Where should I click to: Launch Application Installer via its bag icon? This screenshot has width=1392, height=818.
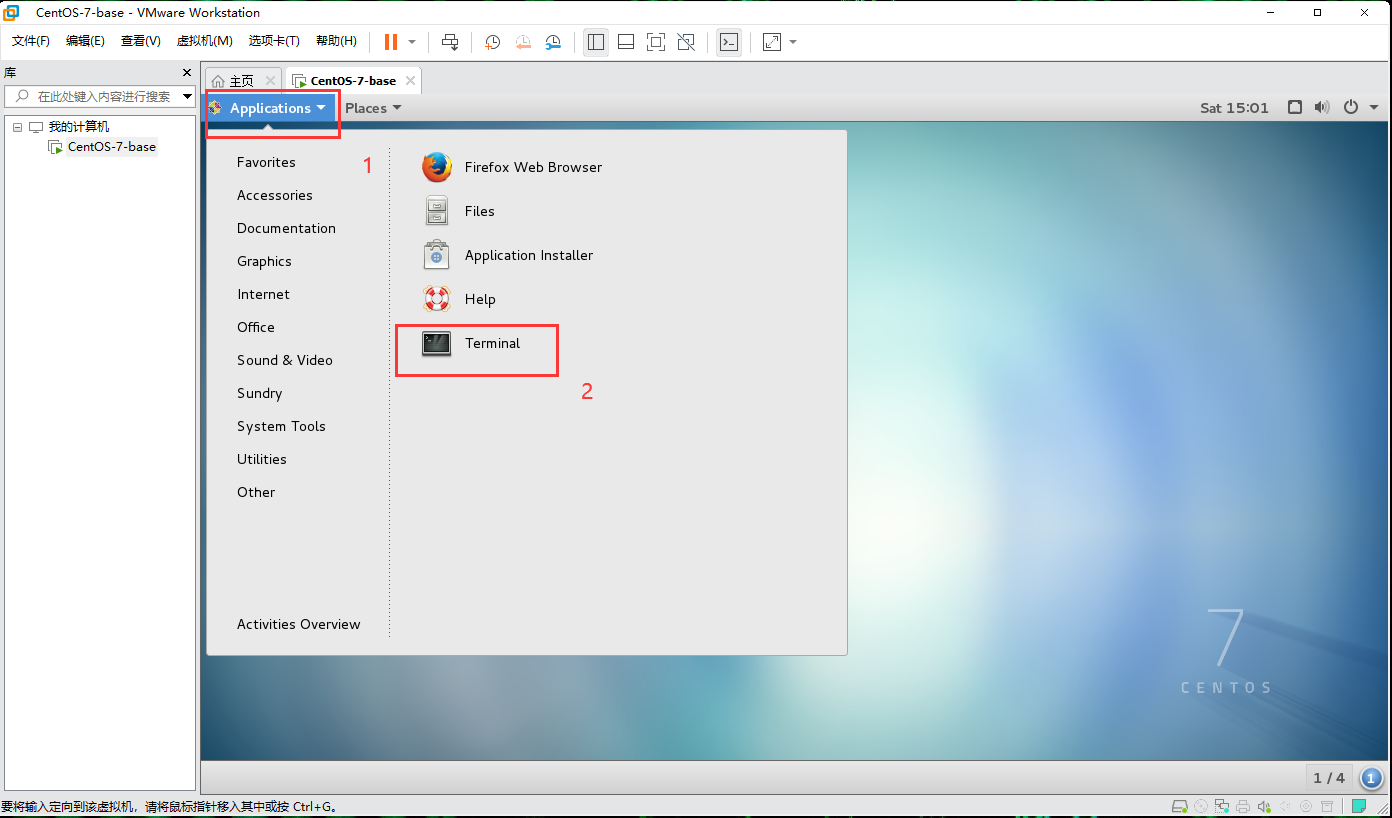click(437, 255)
